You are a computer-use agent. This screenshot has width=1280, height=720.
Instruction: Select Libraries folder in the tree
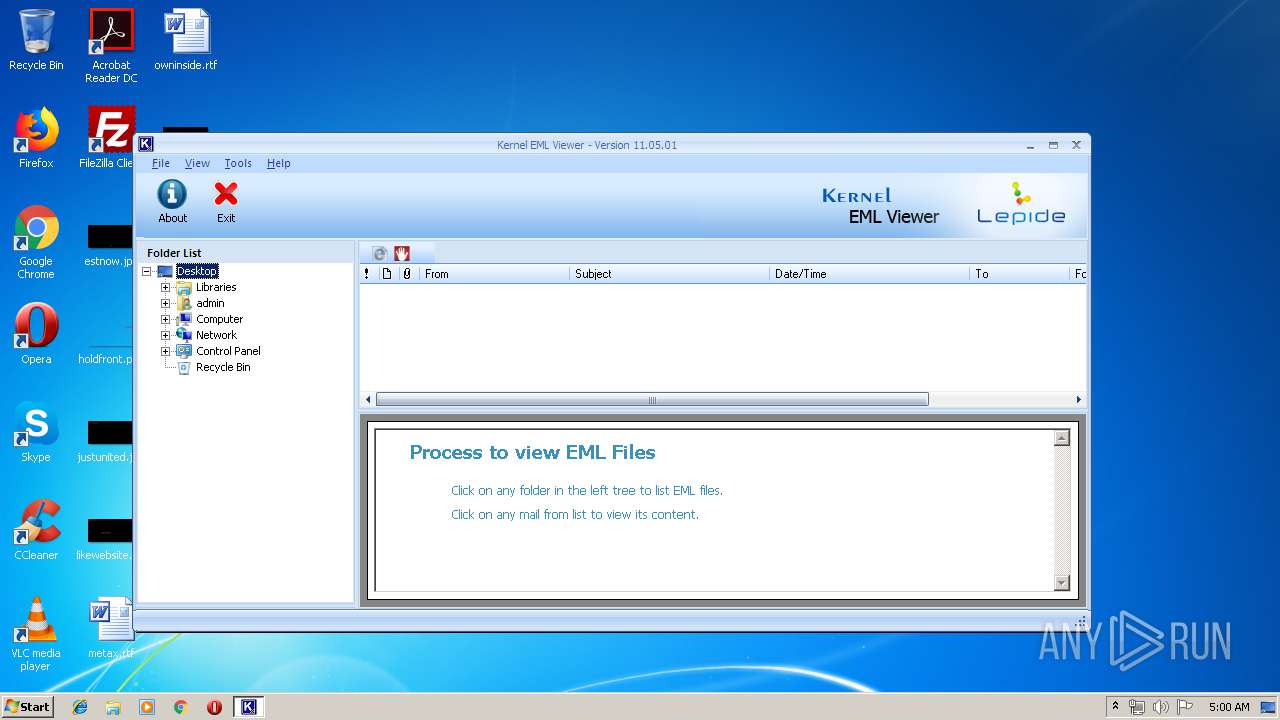tap(216, 287)
